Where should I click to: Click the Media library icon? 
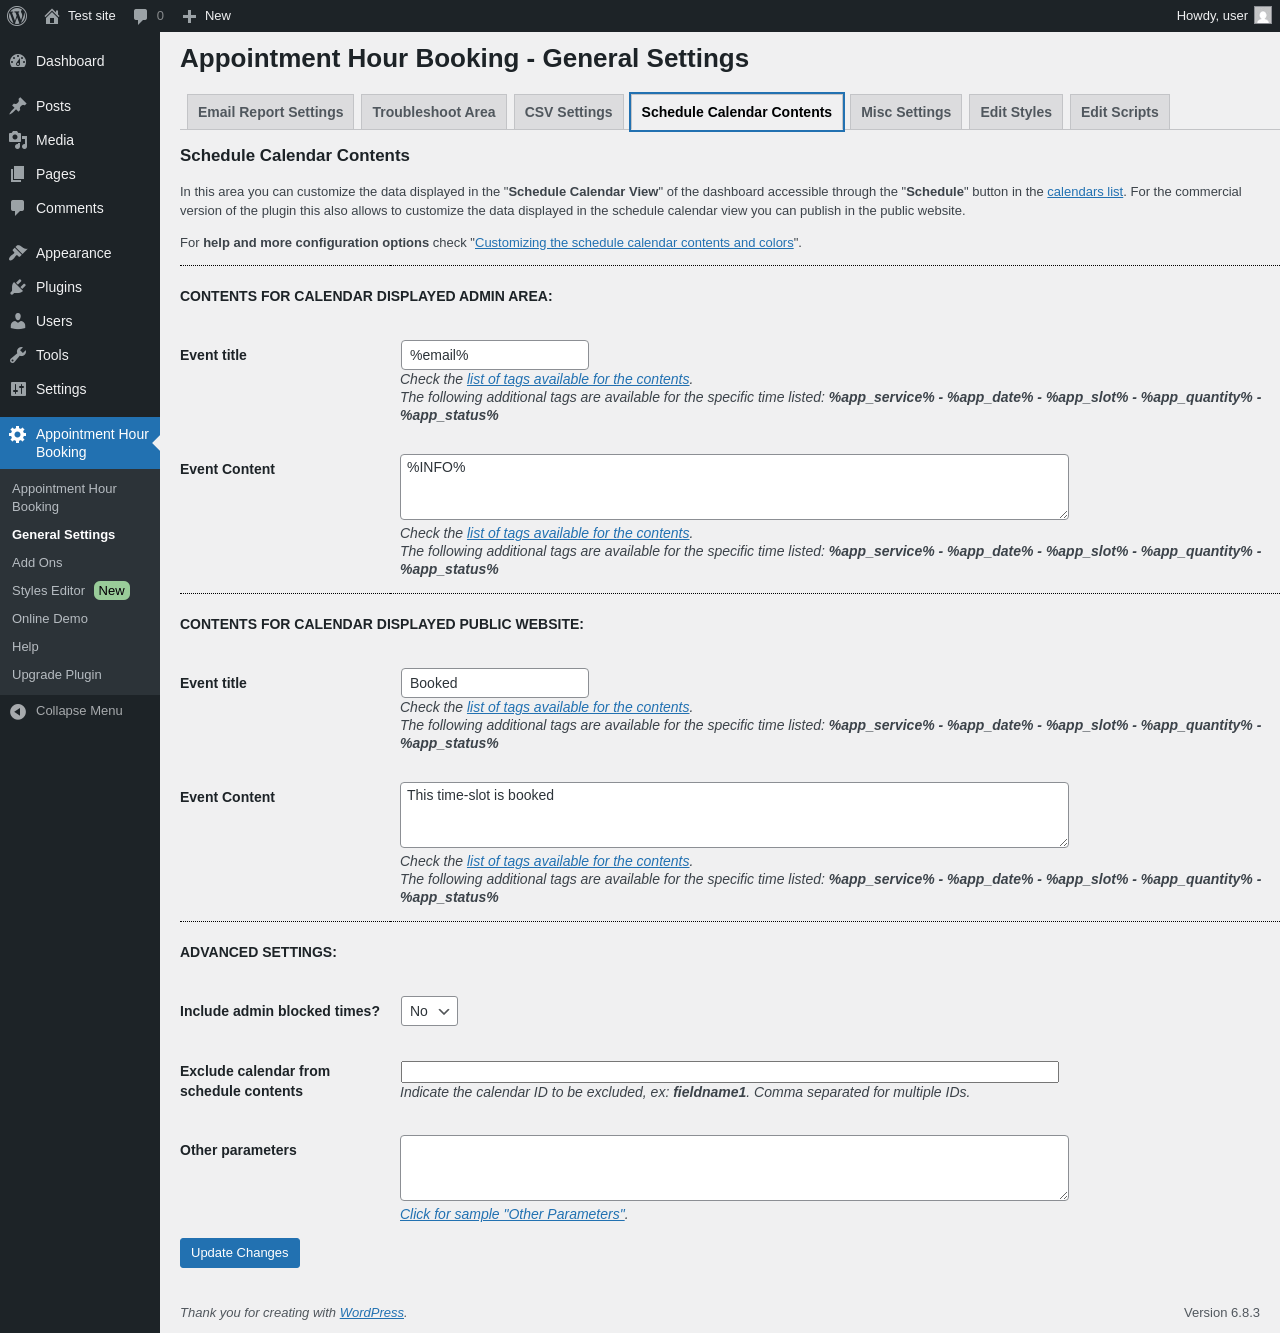point(18,140)
